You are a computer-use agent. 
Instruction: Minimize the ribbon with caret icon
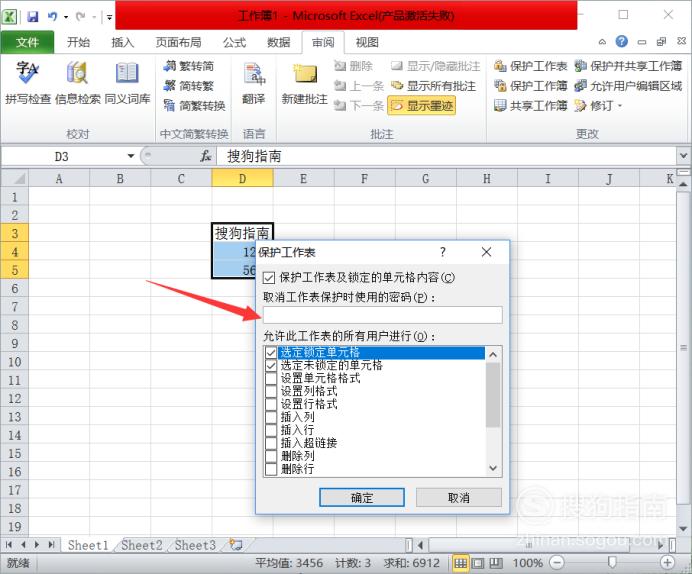602,42
